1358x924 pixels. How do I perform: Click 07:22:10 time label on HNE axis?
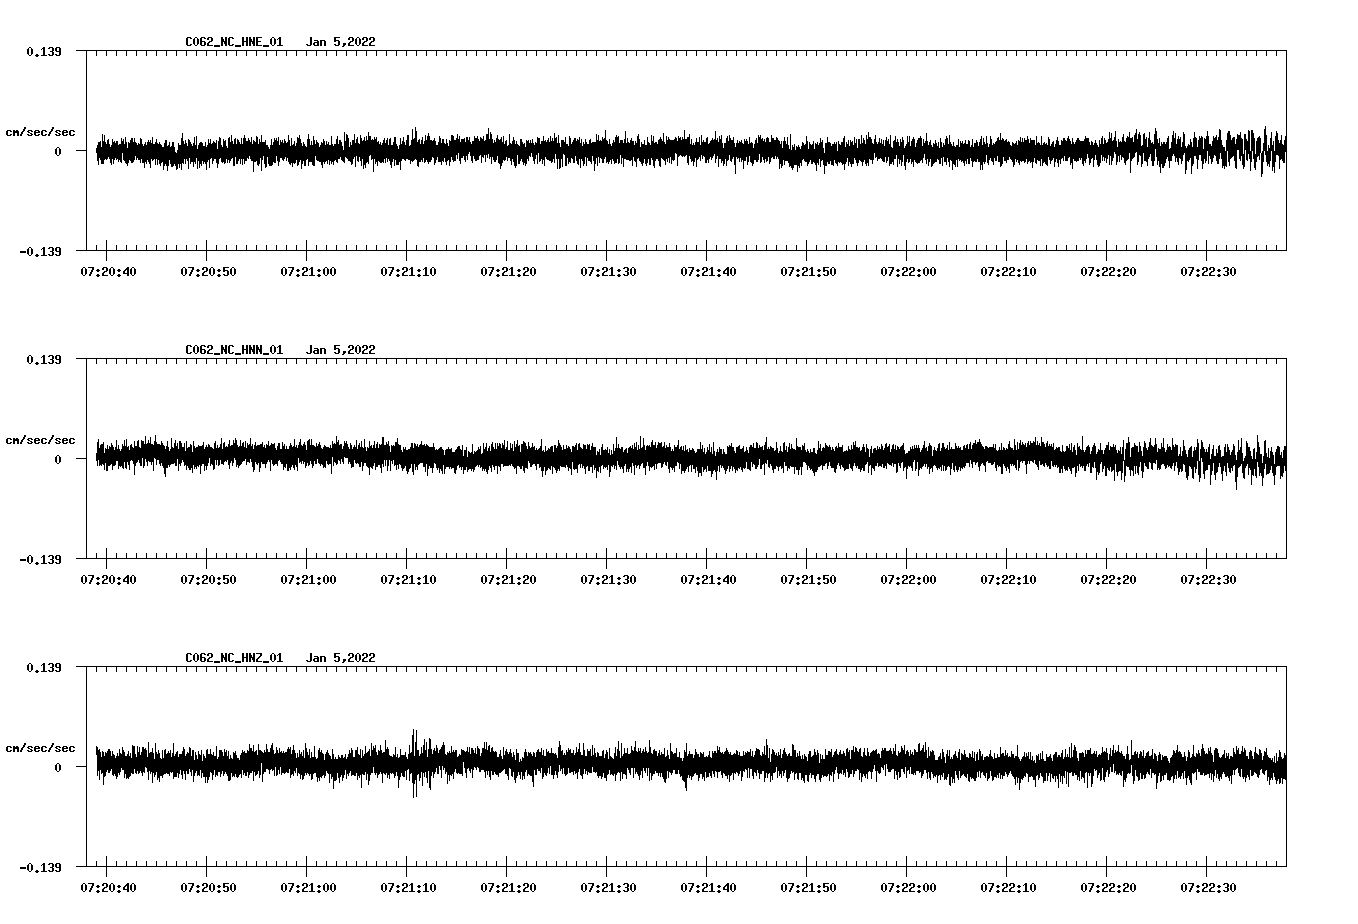(1008, 271)
